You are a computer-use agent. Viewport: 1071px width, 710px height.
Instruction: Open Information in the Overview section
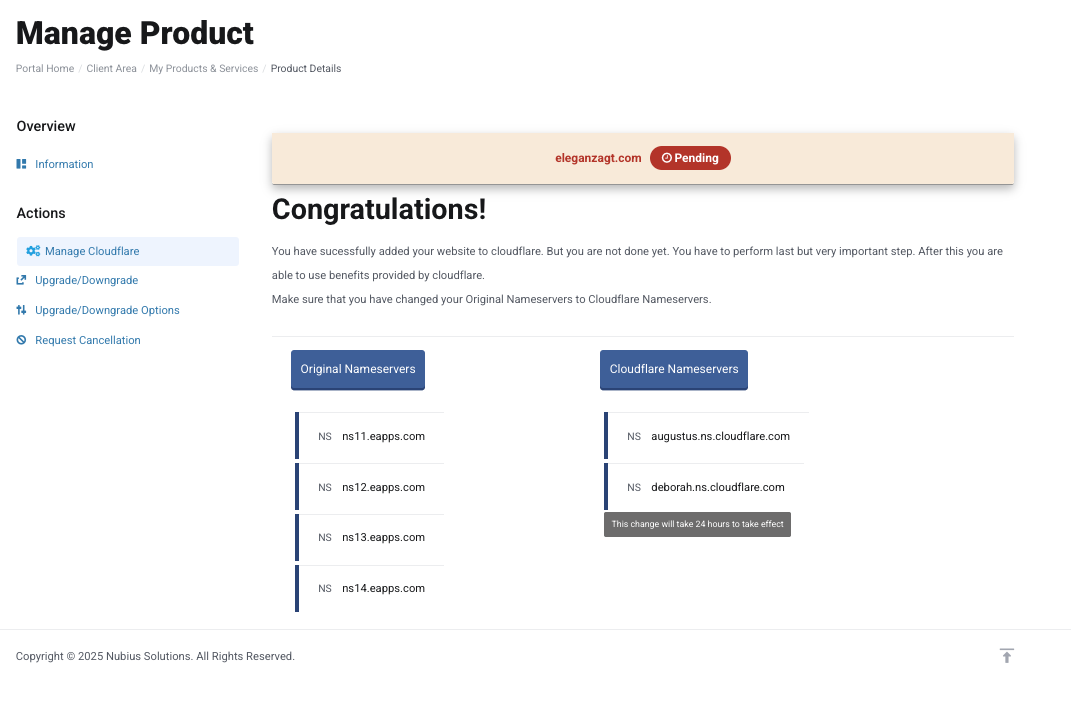(64, 164)
